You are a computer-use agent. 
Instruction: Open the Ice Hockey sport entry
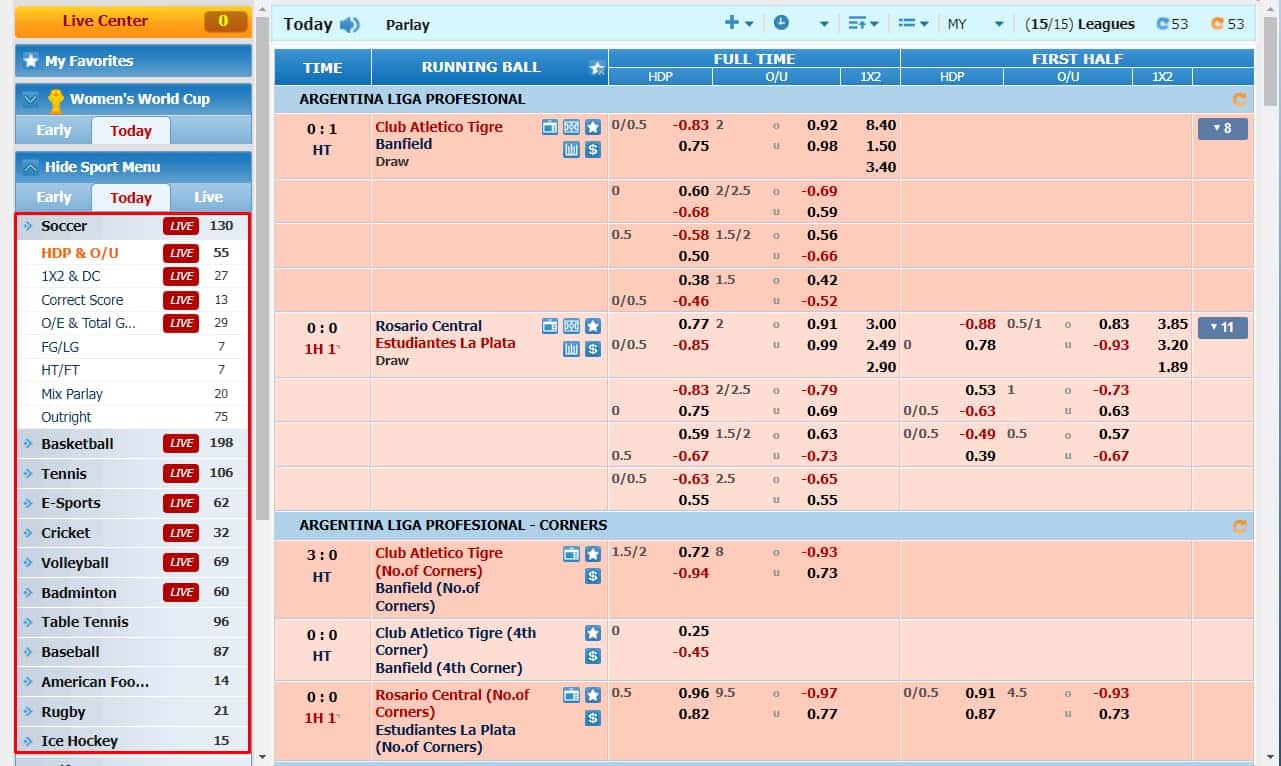pos(132,741)
